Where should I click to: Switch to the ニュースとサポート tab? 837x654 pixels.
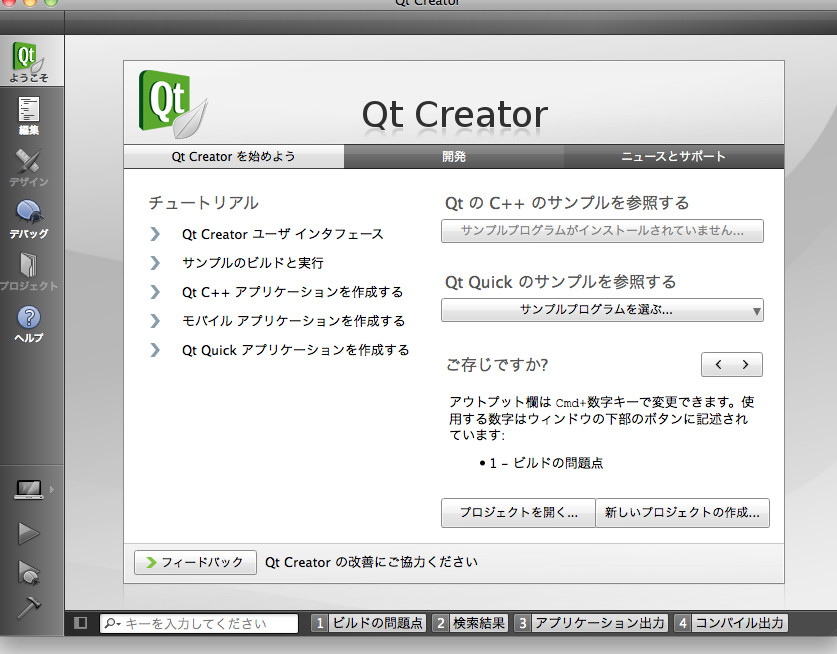click(674, 156)
